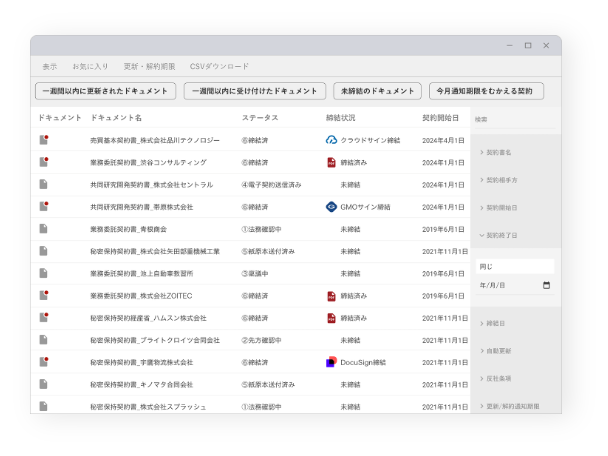Viewport: 608px width, 456px height.
Task: Click the 年/月/日 date input field
Action: (x=505, y=285)
